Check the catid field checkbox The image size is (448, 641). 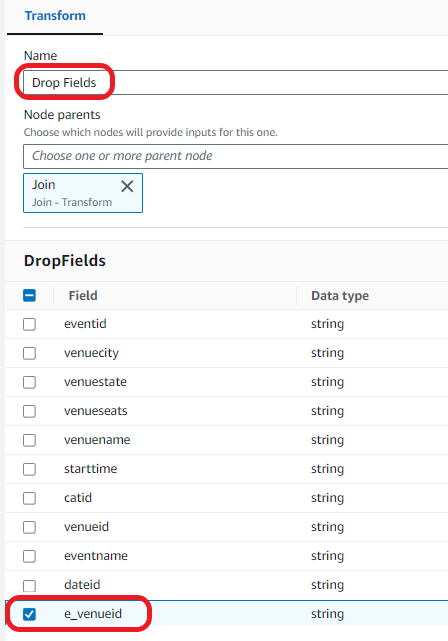click(29, 498)
